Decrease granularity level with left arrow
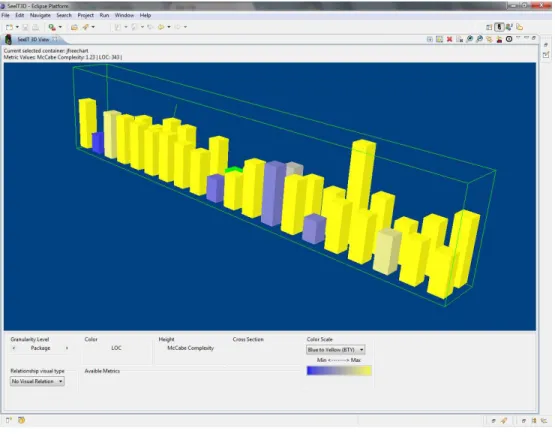 tap(14, 348)
